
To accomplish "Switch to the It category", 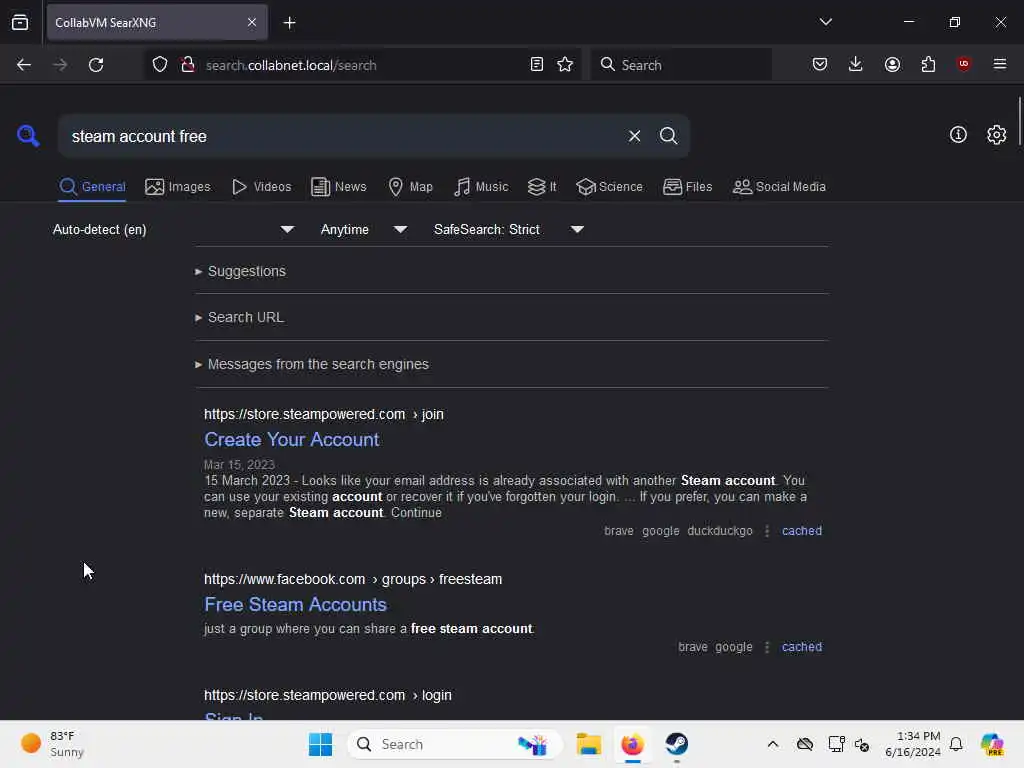I will point(541,187).
